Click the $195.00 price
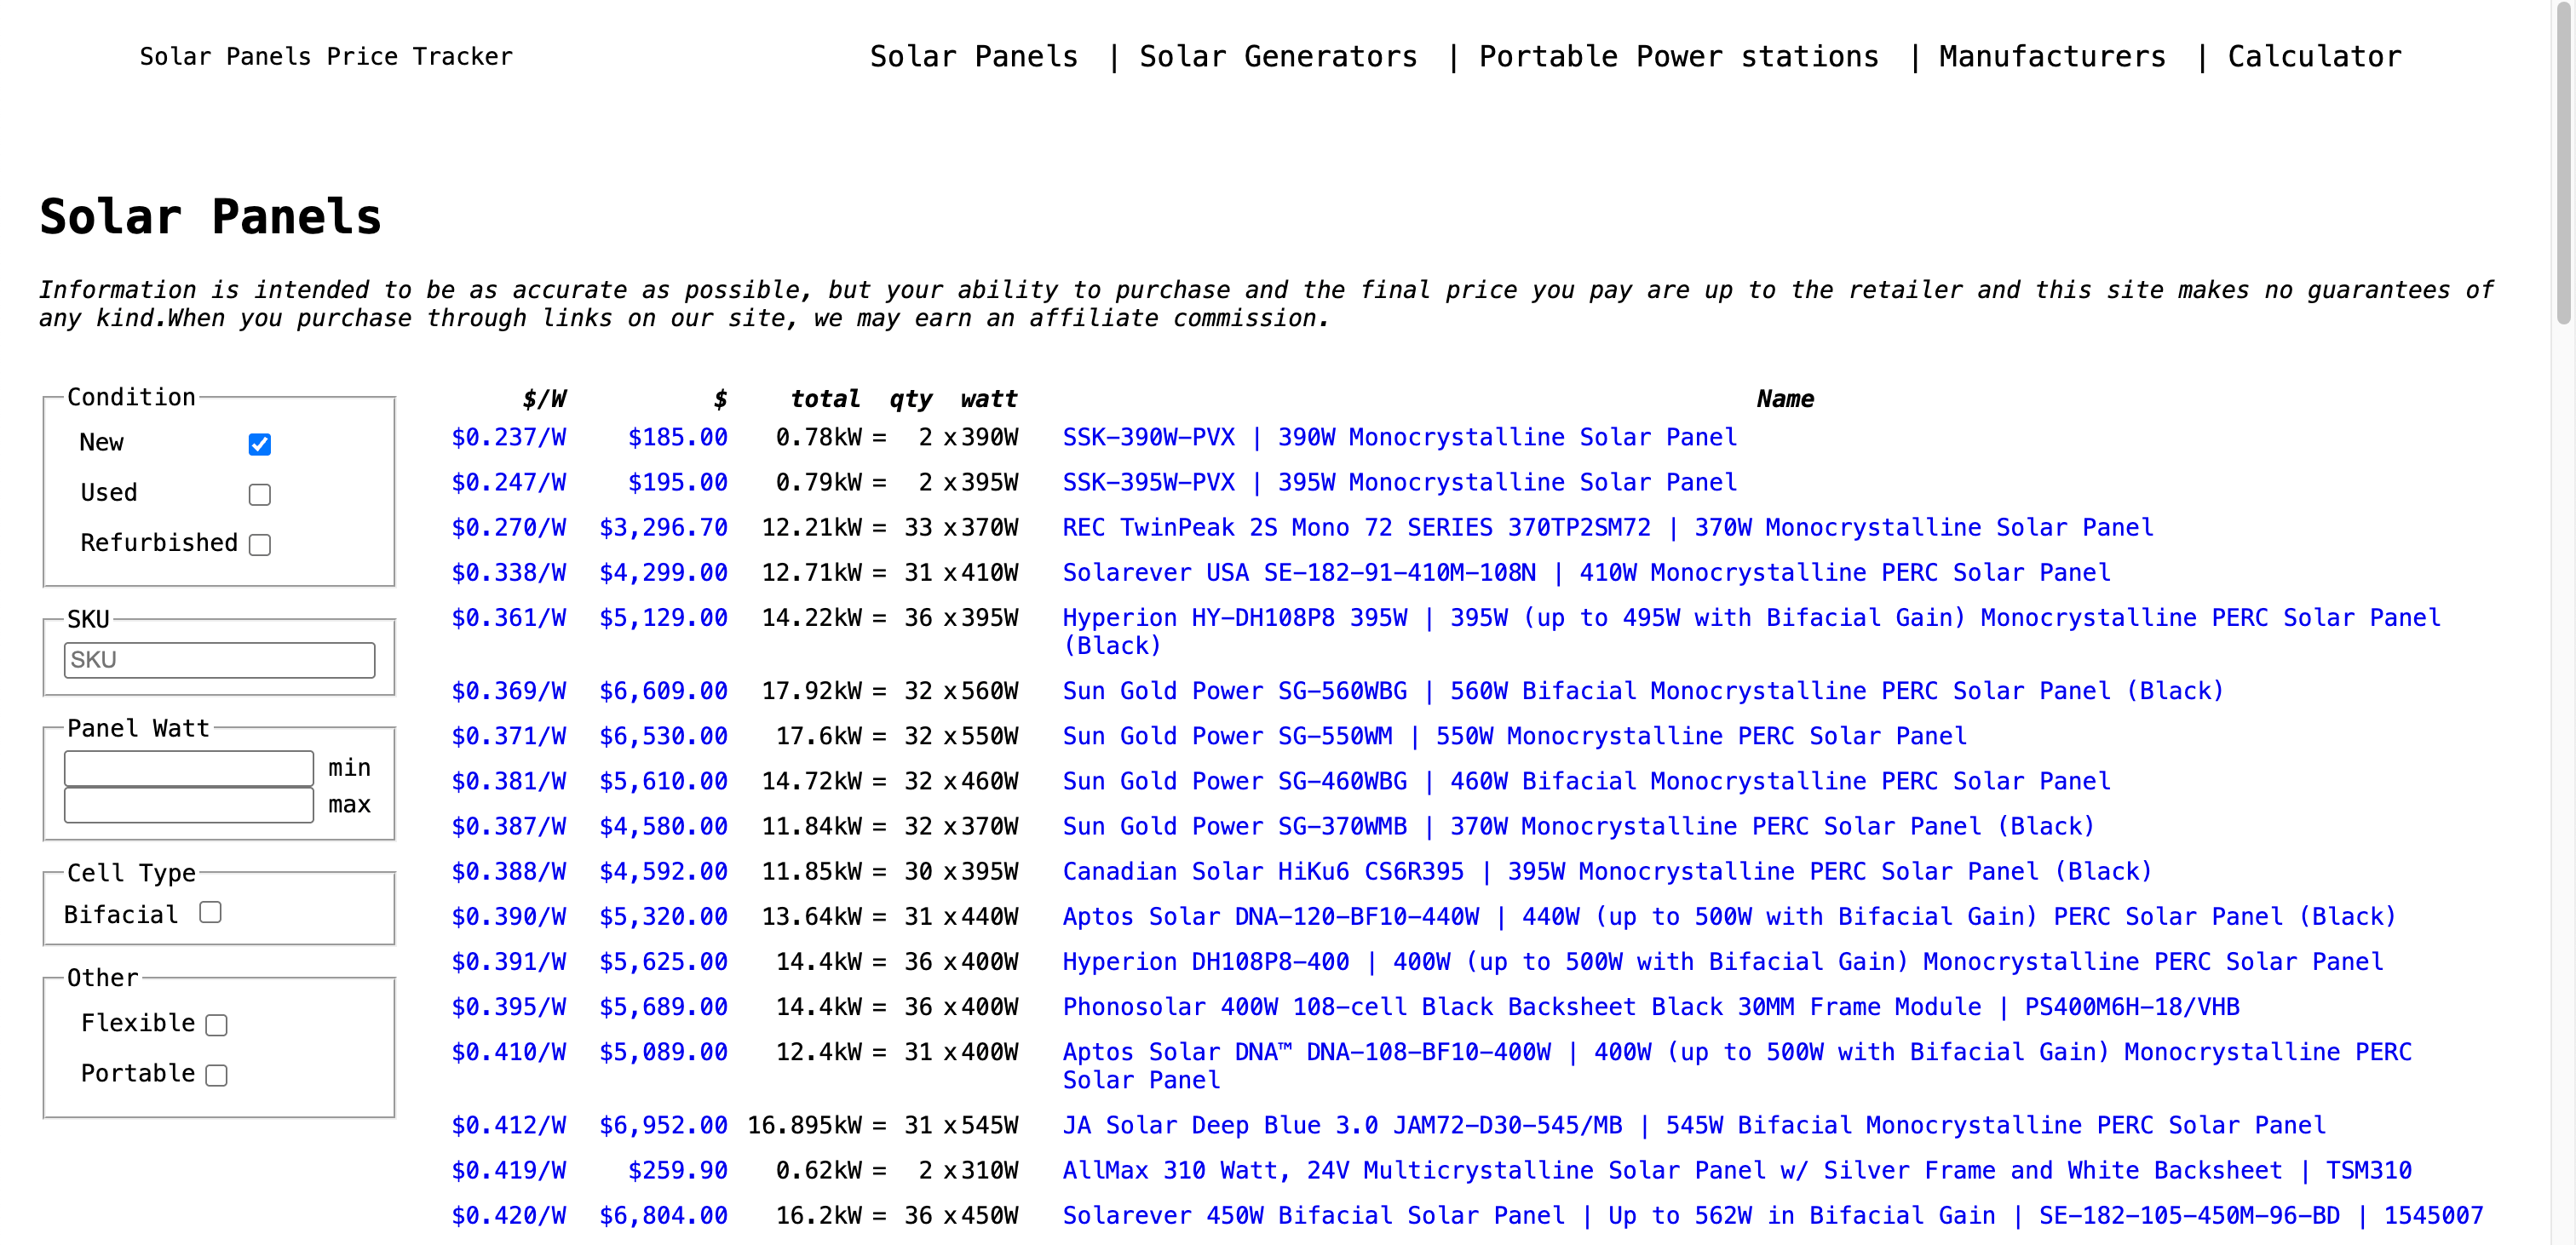Viewport: 2576px width, 1245px height. [678, 482]
